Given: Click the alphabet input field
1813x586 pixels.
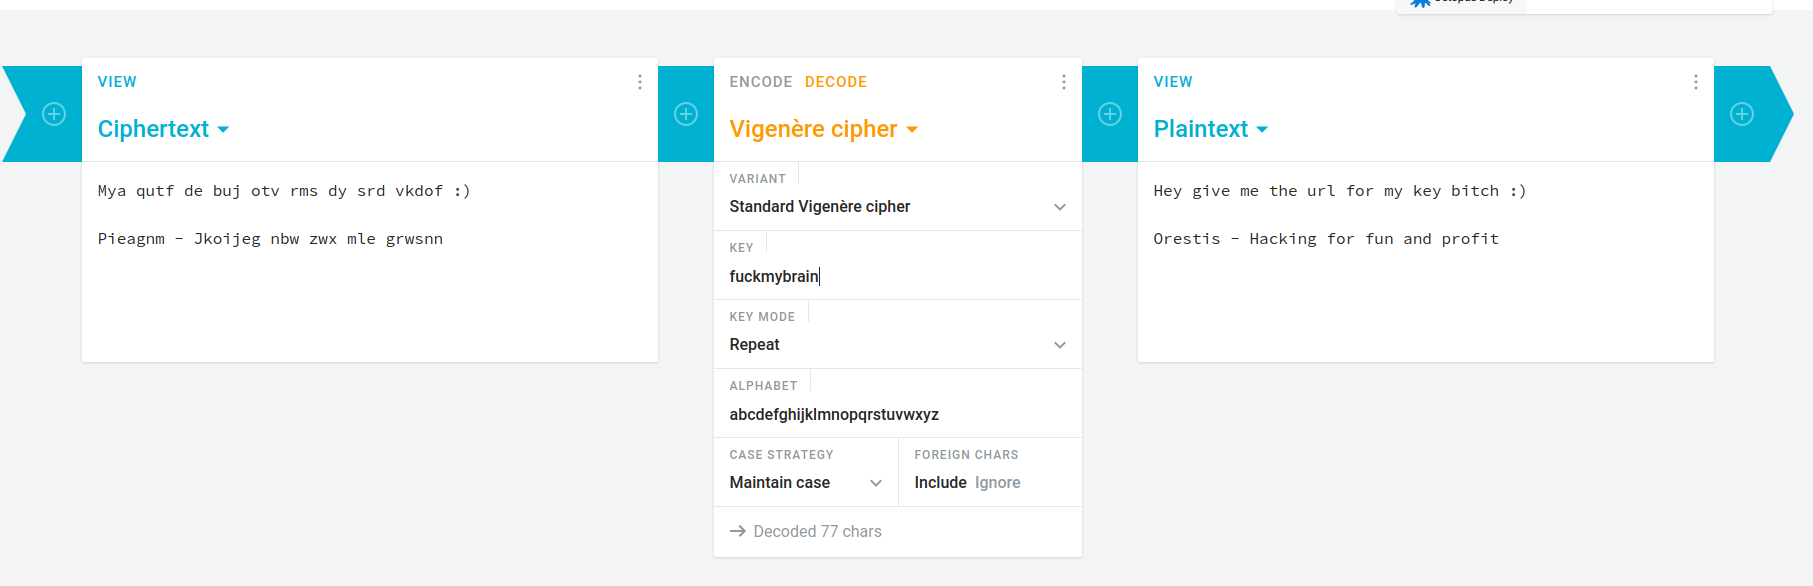Looking at the screenshot, I should coord(898,414).
